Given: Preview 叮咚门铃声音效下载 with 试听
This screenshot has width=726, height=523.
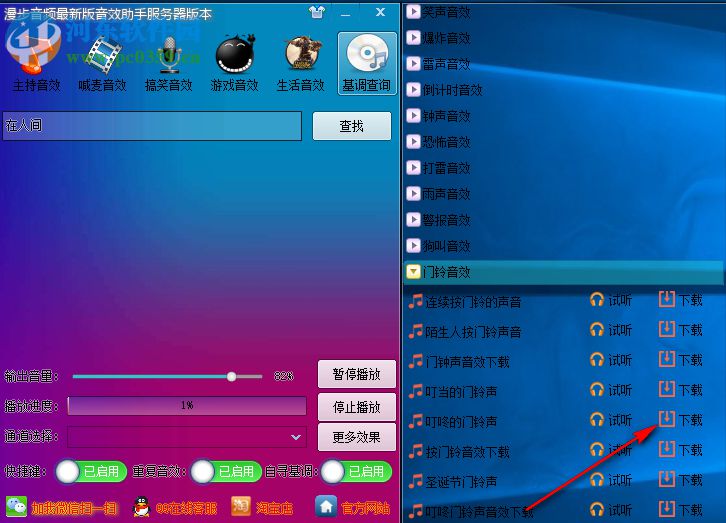Looking at the screenshot, I should (611, 510).
